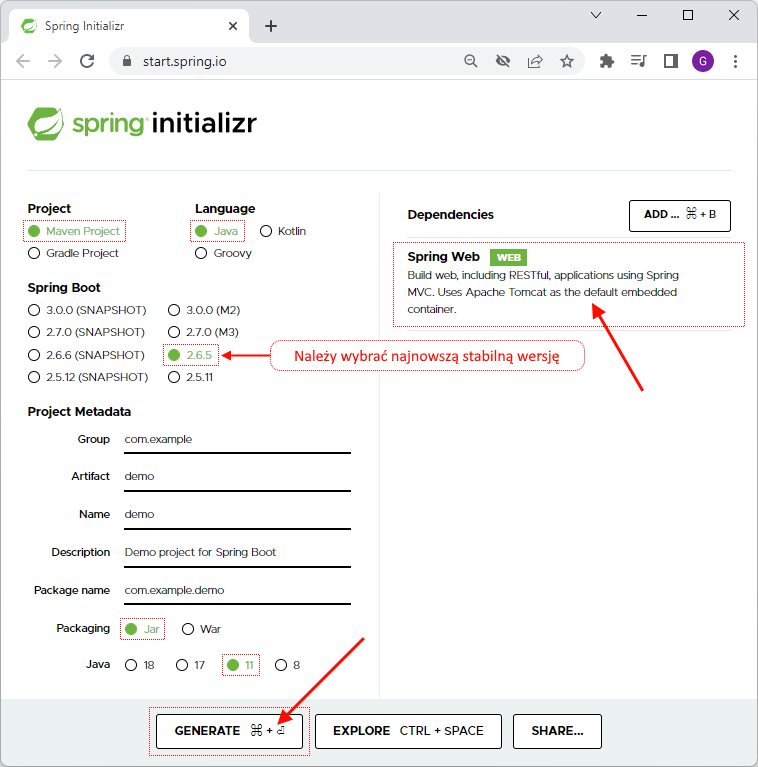This screenshot has height=767, width=758.
Task: Click the GENERATE button
Action: click(x=229, y=731)
